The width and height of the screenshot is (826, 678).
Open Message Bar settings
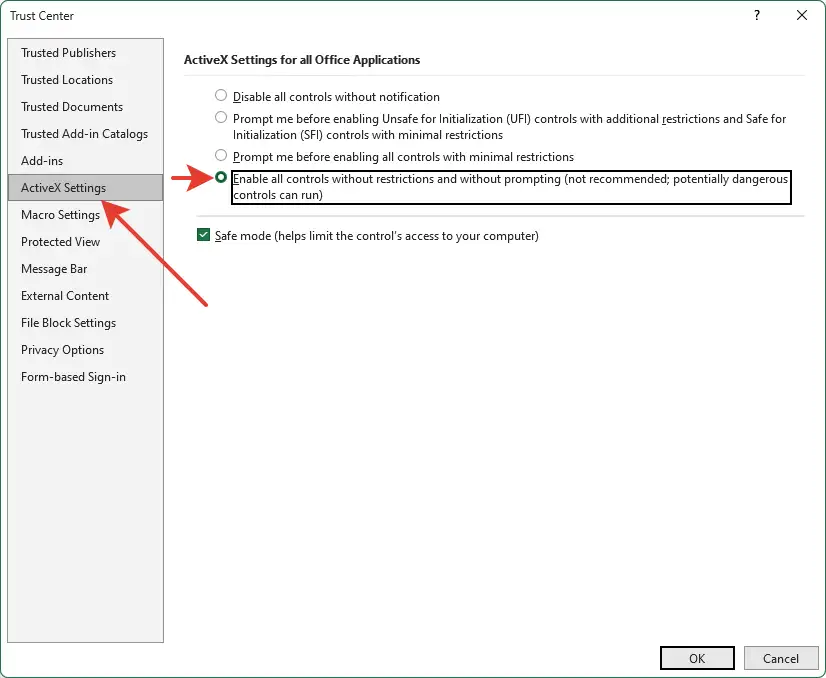pos(53,268)
